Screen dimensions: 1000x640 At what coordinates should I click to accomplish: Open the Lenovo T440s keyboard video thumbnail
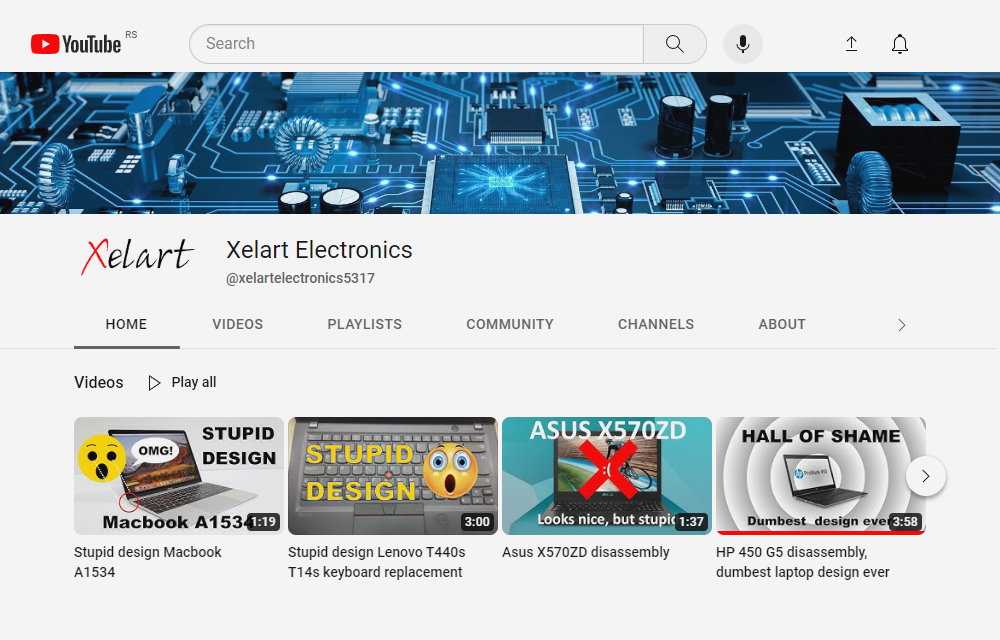(392, 476)
